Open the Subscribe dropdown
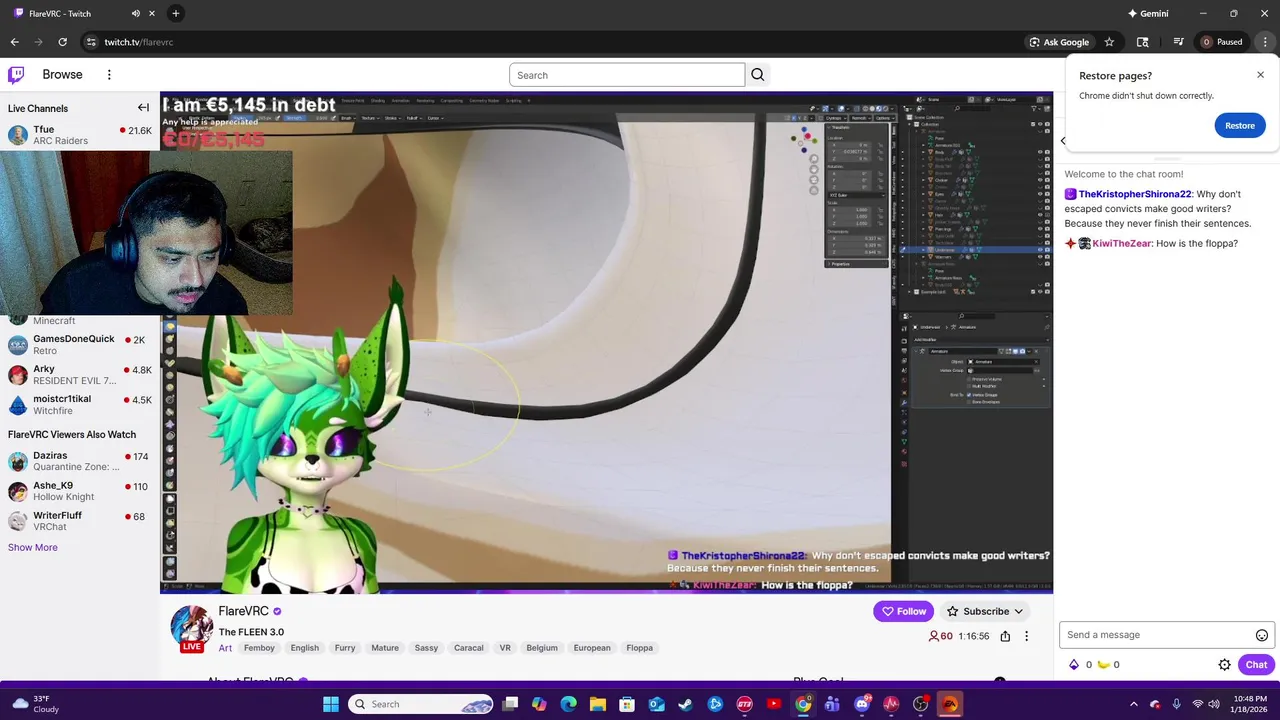 (x=985, y=611)
